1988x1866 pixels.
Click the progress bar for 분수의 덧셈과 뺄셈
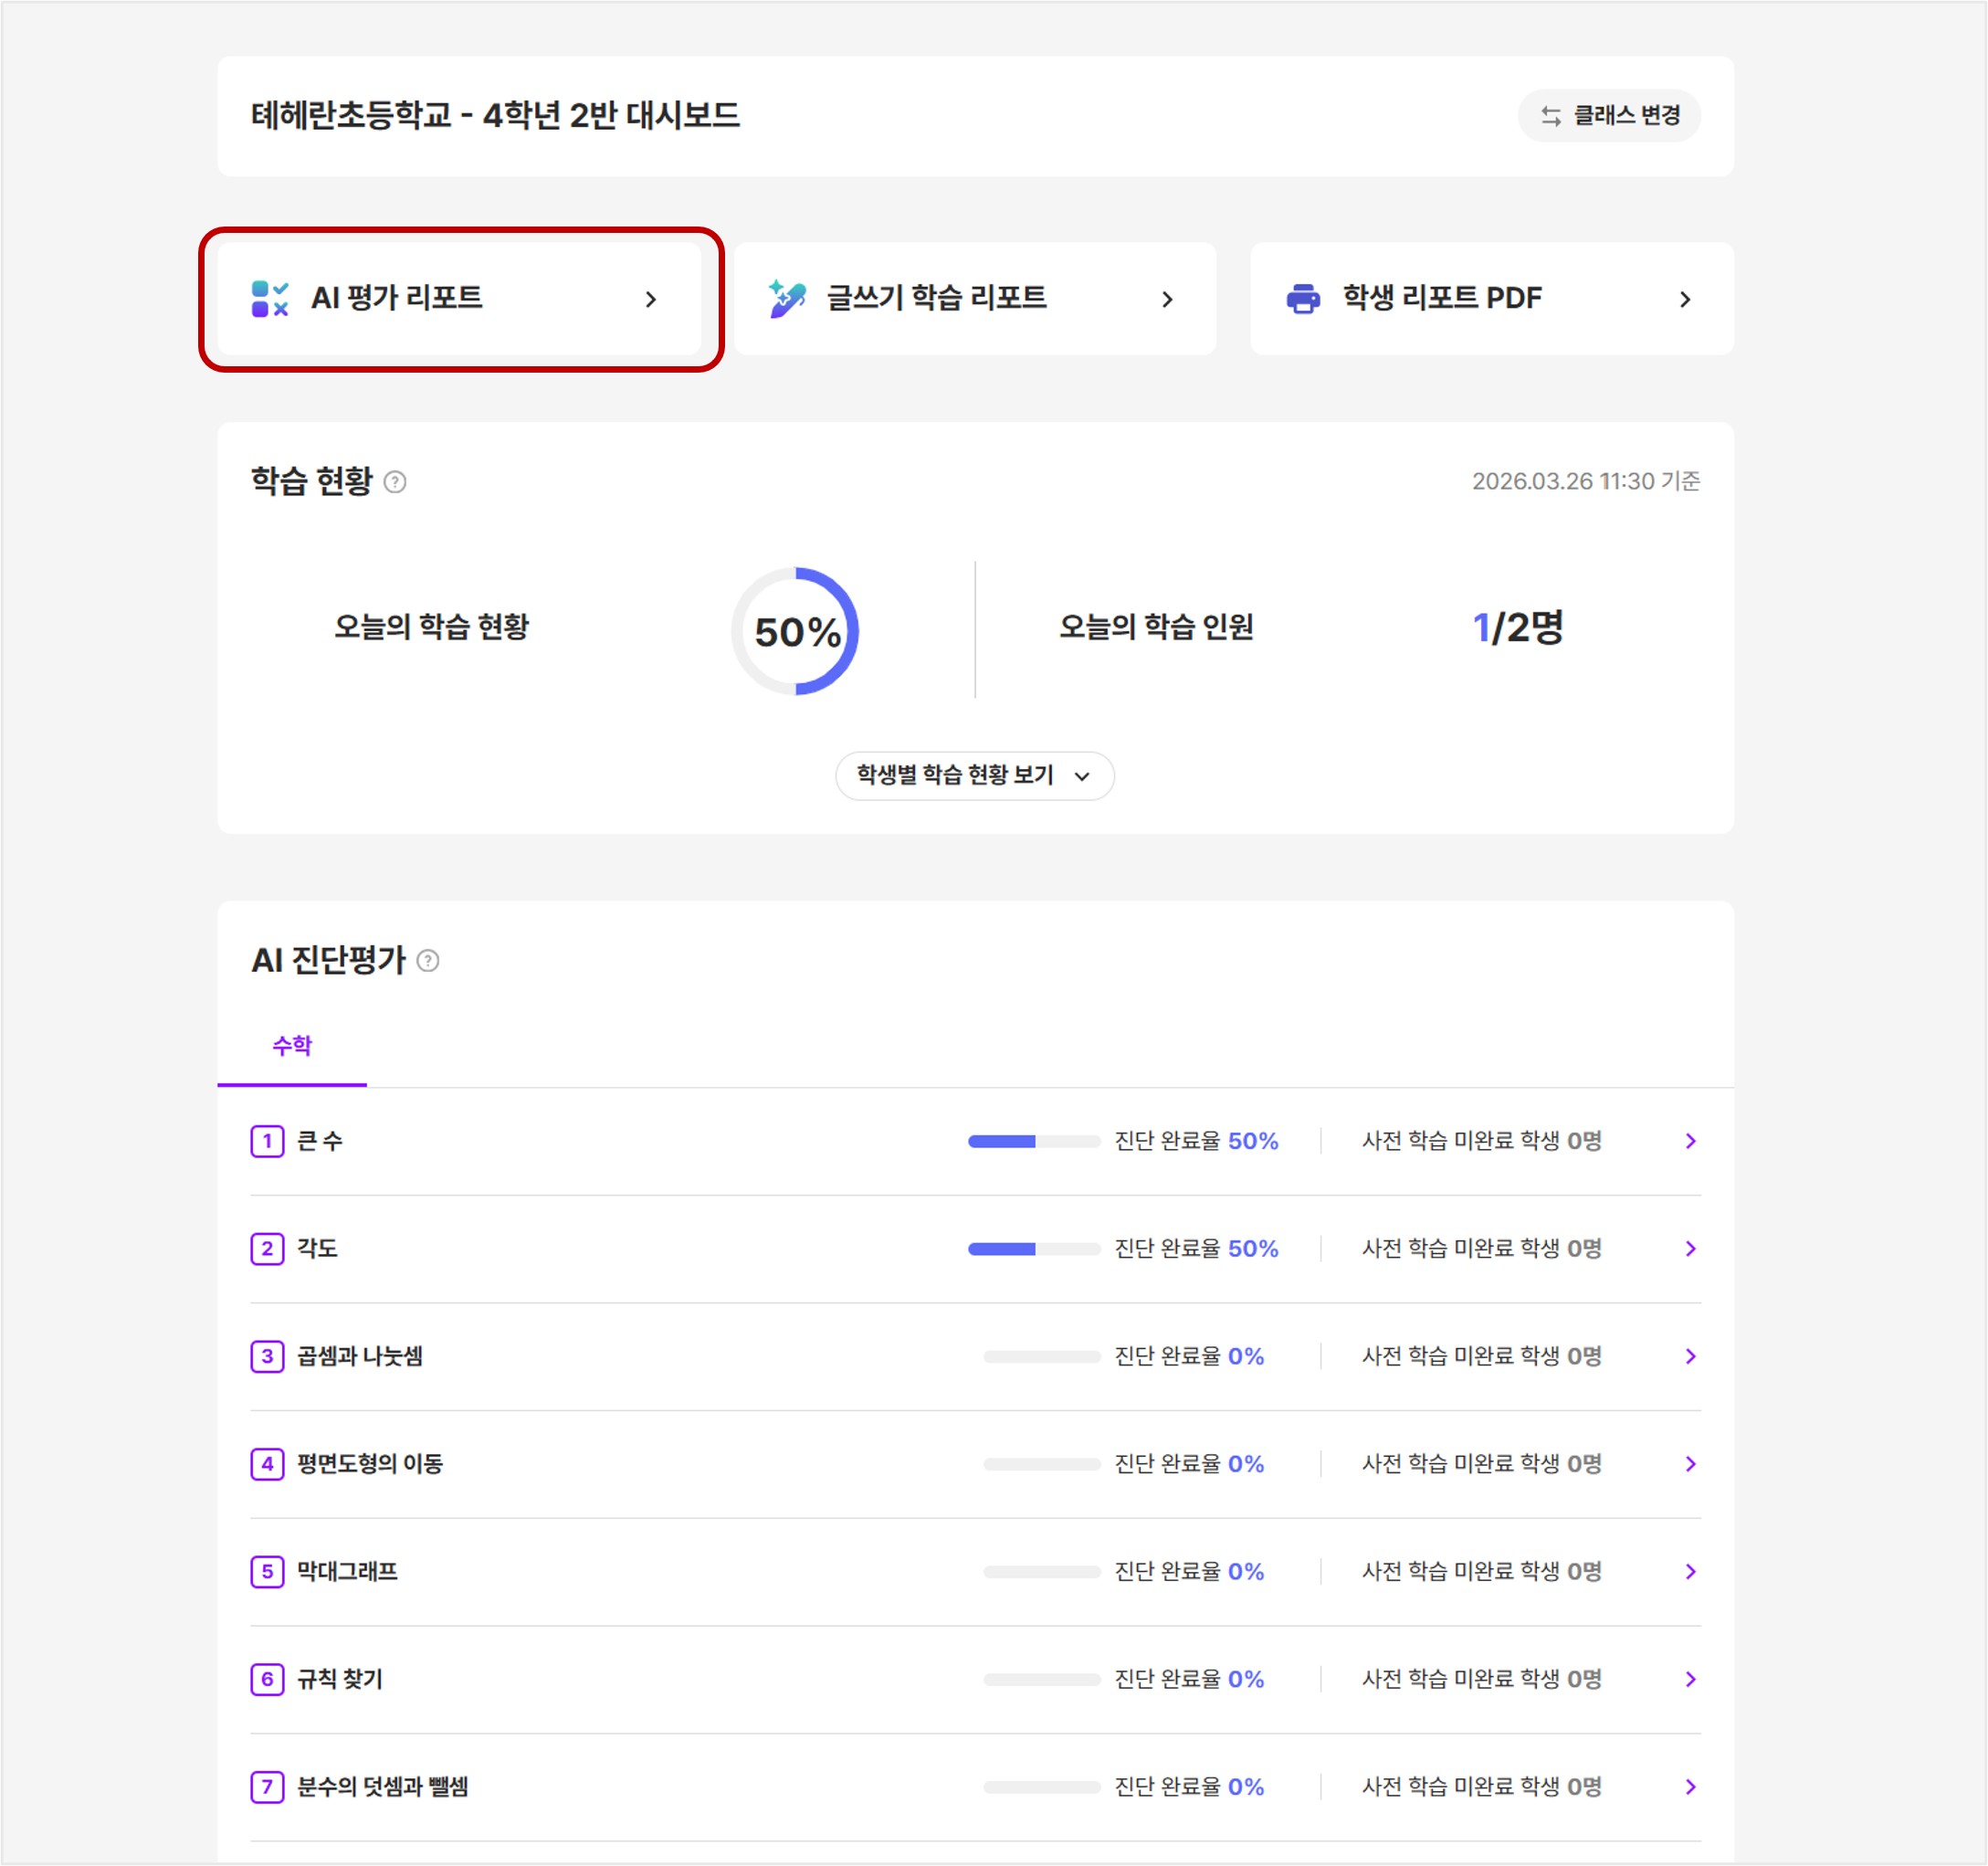(x=1042, y=1787)
